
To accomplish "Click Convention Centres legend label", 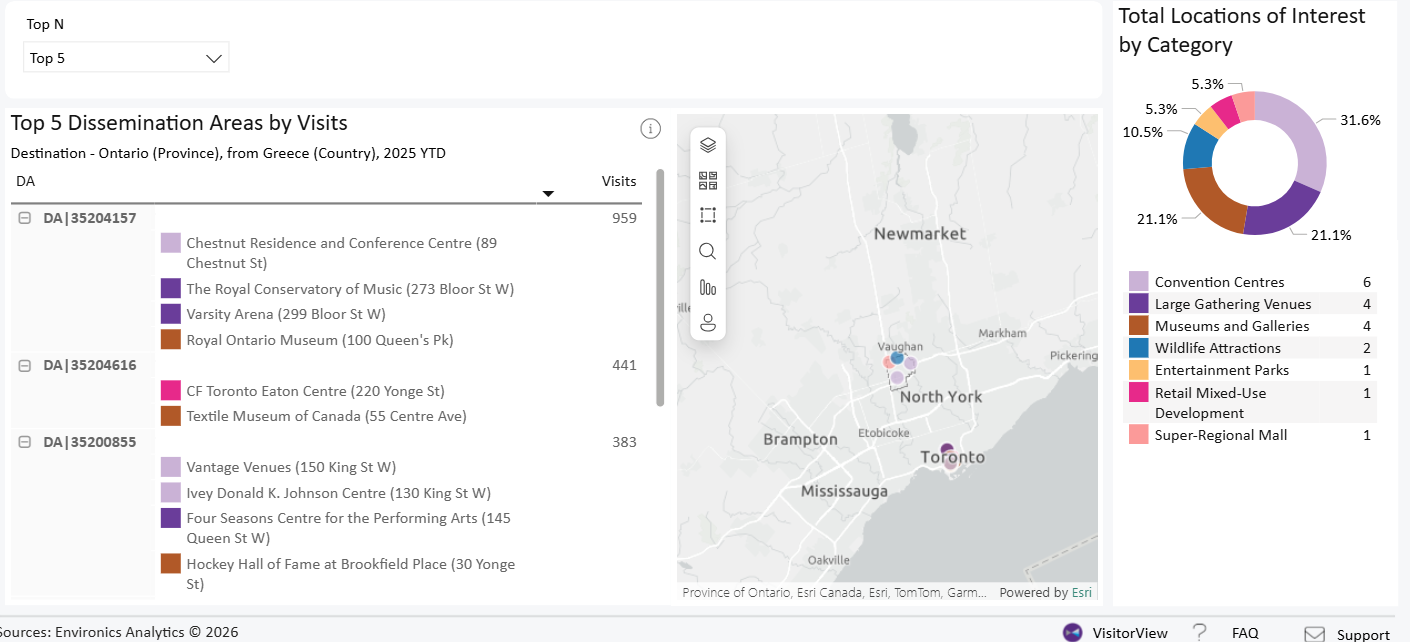I will pos(1219,282).
